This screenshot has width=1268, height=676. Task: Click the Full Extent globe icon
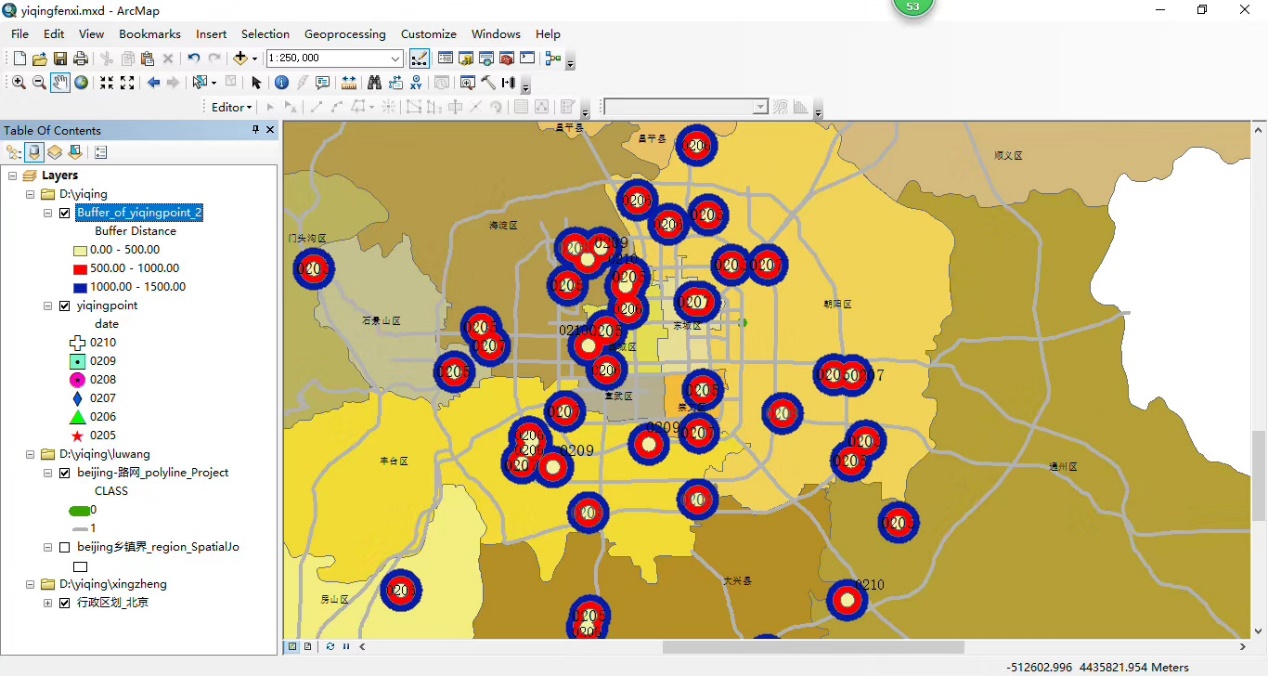click(x=81, y=83)
